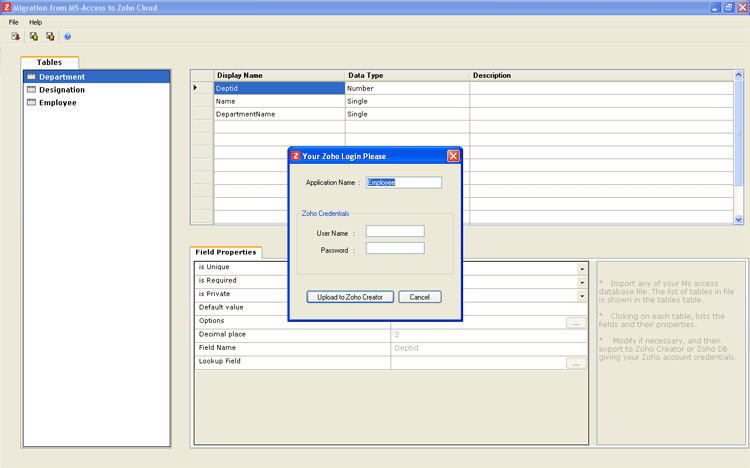Close the Zoho login dialog with the red X

pos(453,156)
